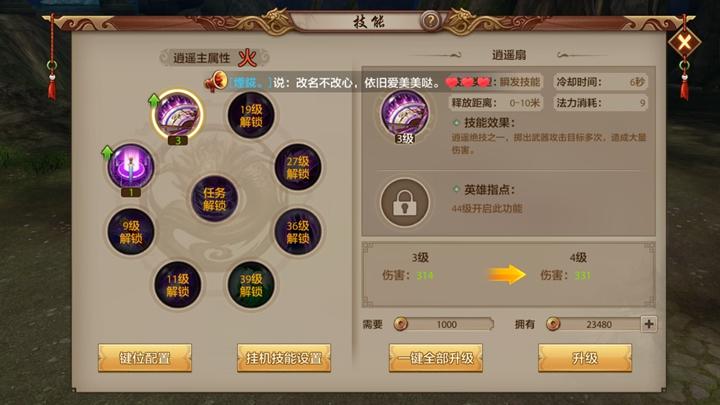Add coins with the plus button
The height and width of the screenshot is (405, 720).
[x=649, y=324]
